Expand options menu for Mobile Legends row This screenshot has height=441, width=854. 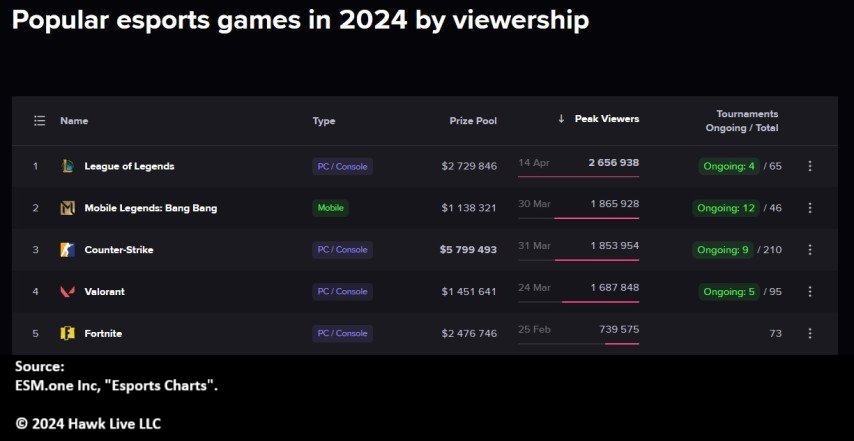click(x=810, y=208)
